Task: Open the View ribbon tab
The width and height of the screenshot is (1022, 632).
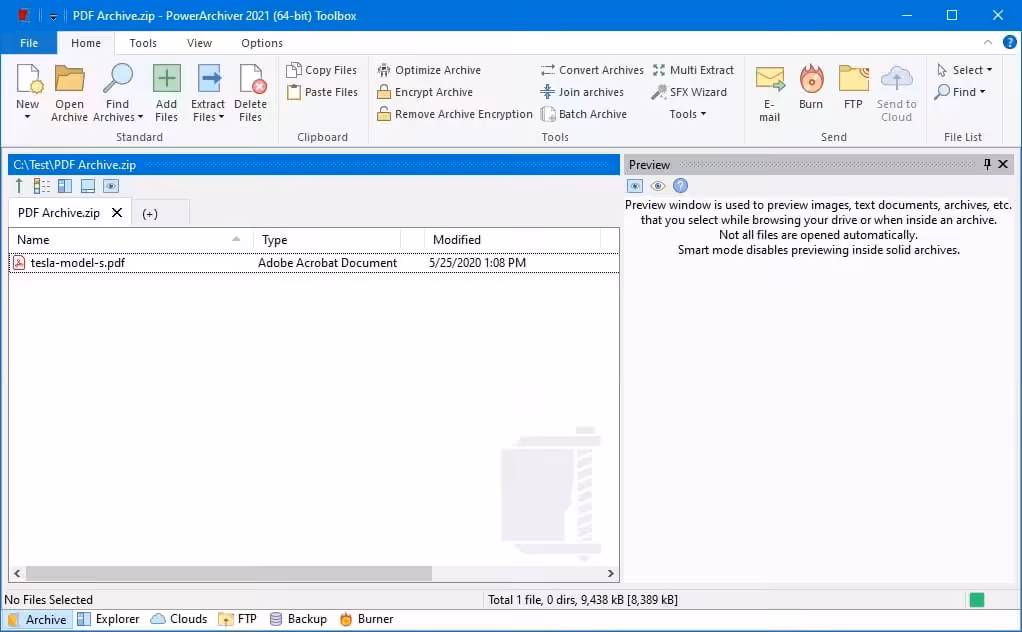Action: coord(199,43)
